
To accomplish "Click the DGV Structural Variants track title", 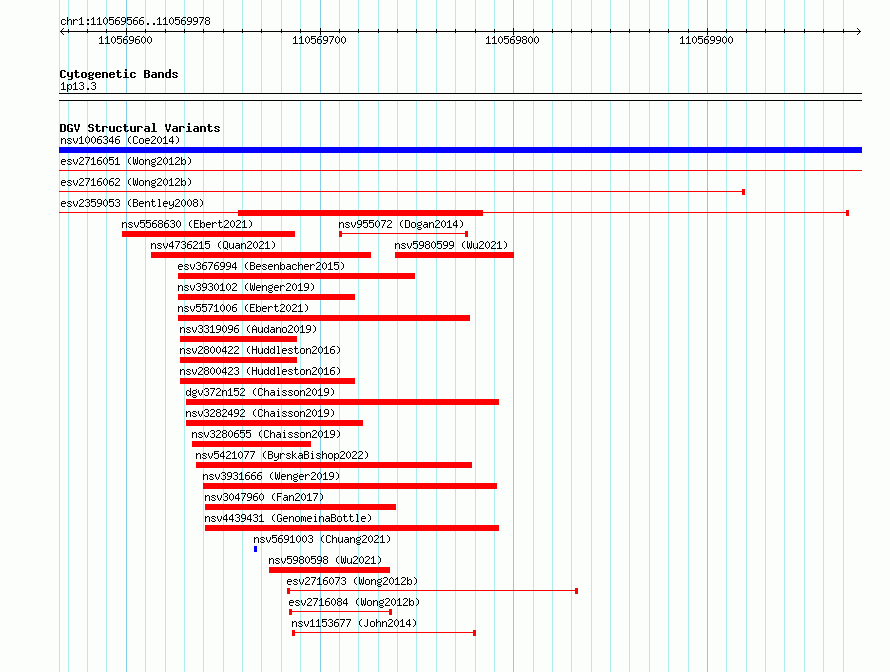I will [x=140, y=128].
